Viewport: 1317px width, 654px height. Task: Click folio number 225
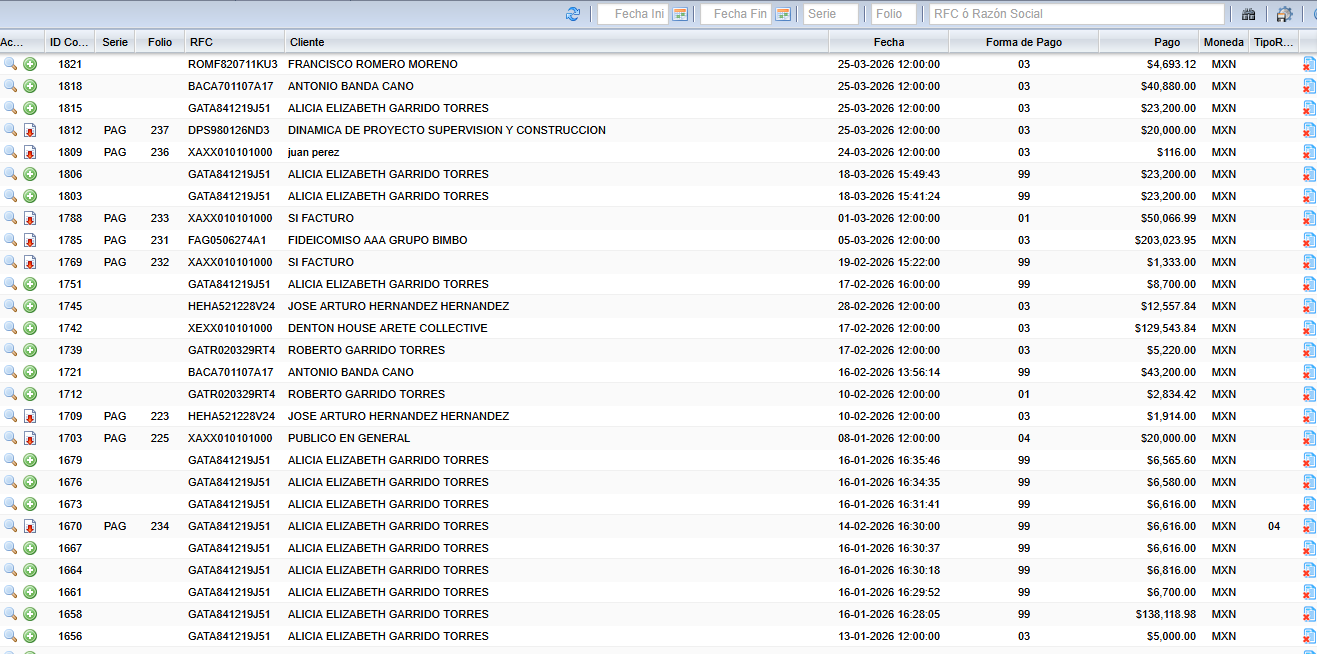(160, 438)
